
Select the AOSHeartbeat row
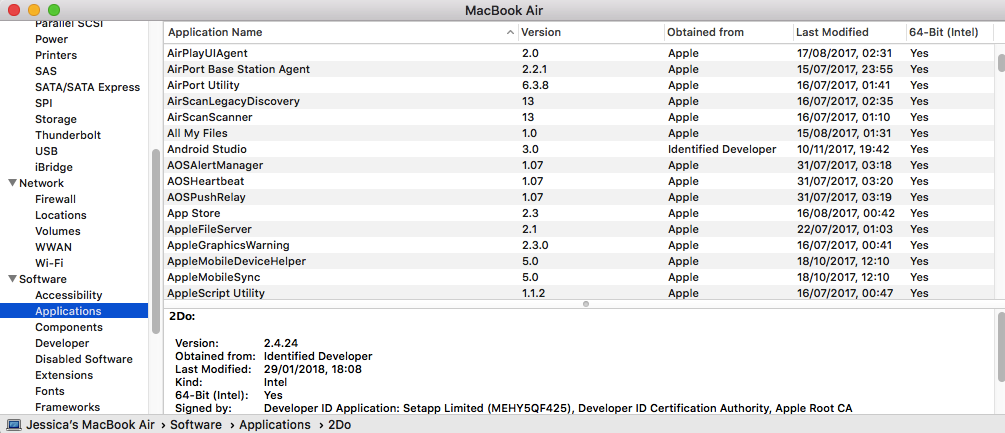coord(579,181)
